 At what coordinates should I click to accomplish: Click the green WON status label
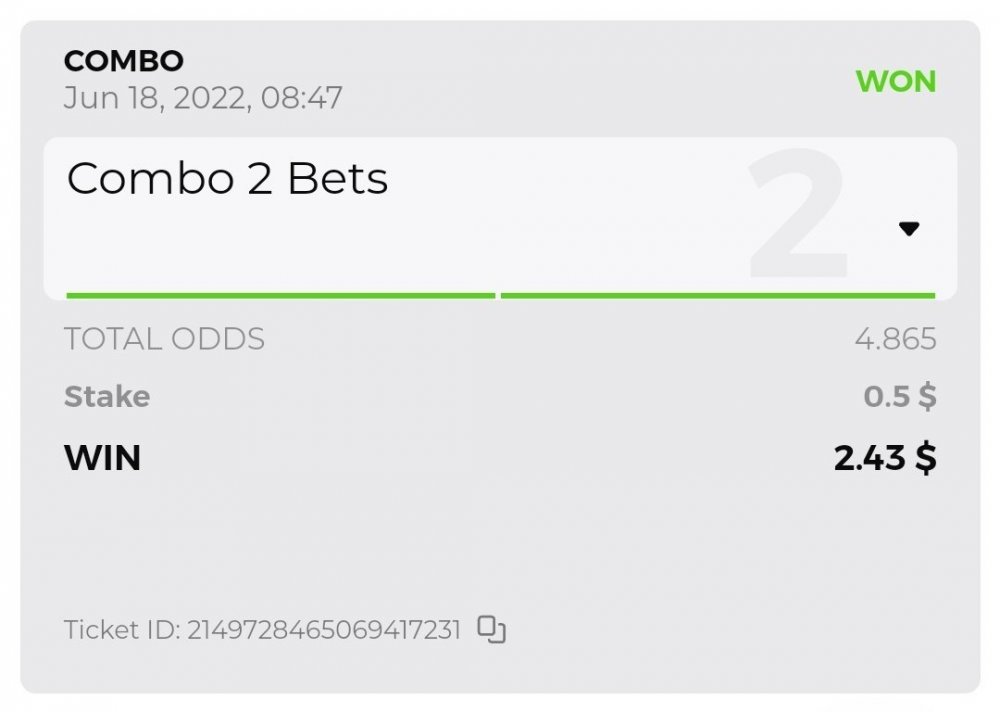pos(896,81)
